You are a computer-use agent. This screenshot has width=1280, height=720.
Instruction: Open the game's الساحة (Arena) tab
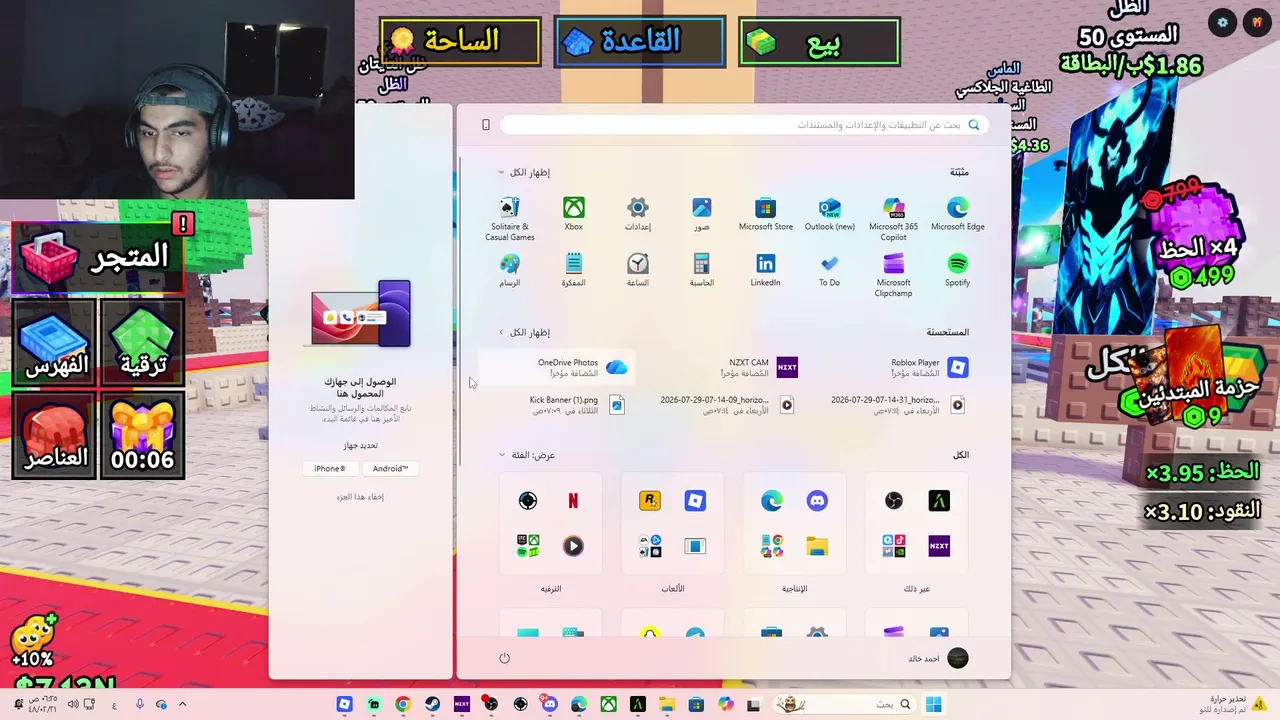(460, 41)
